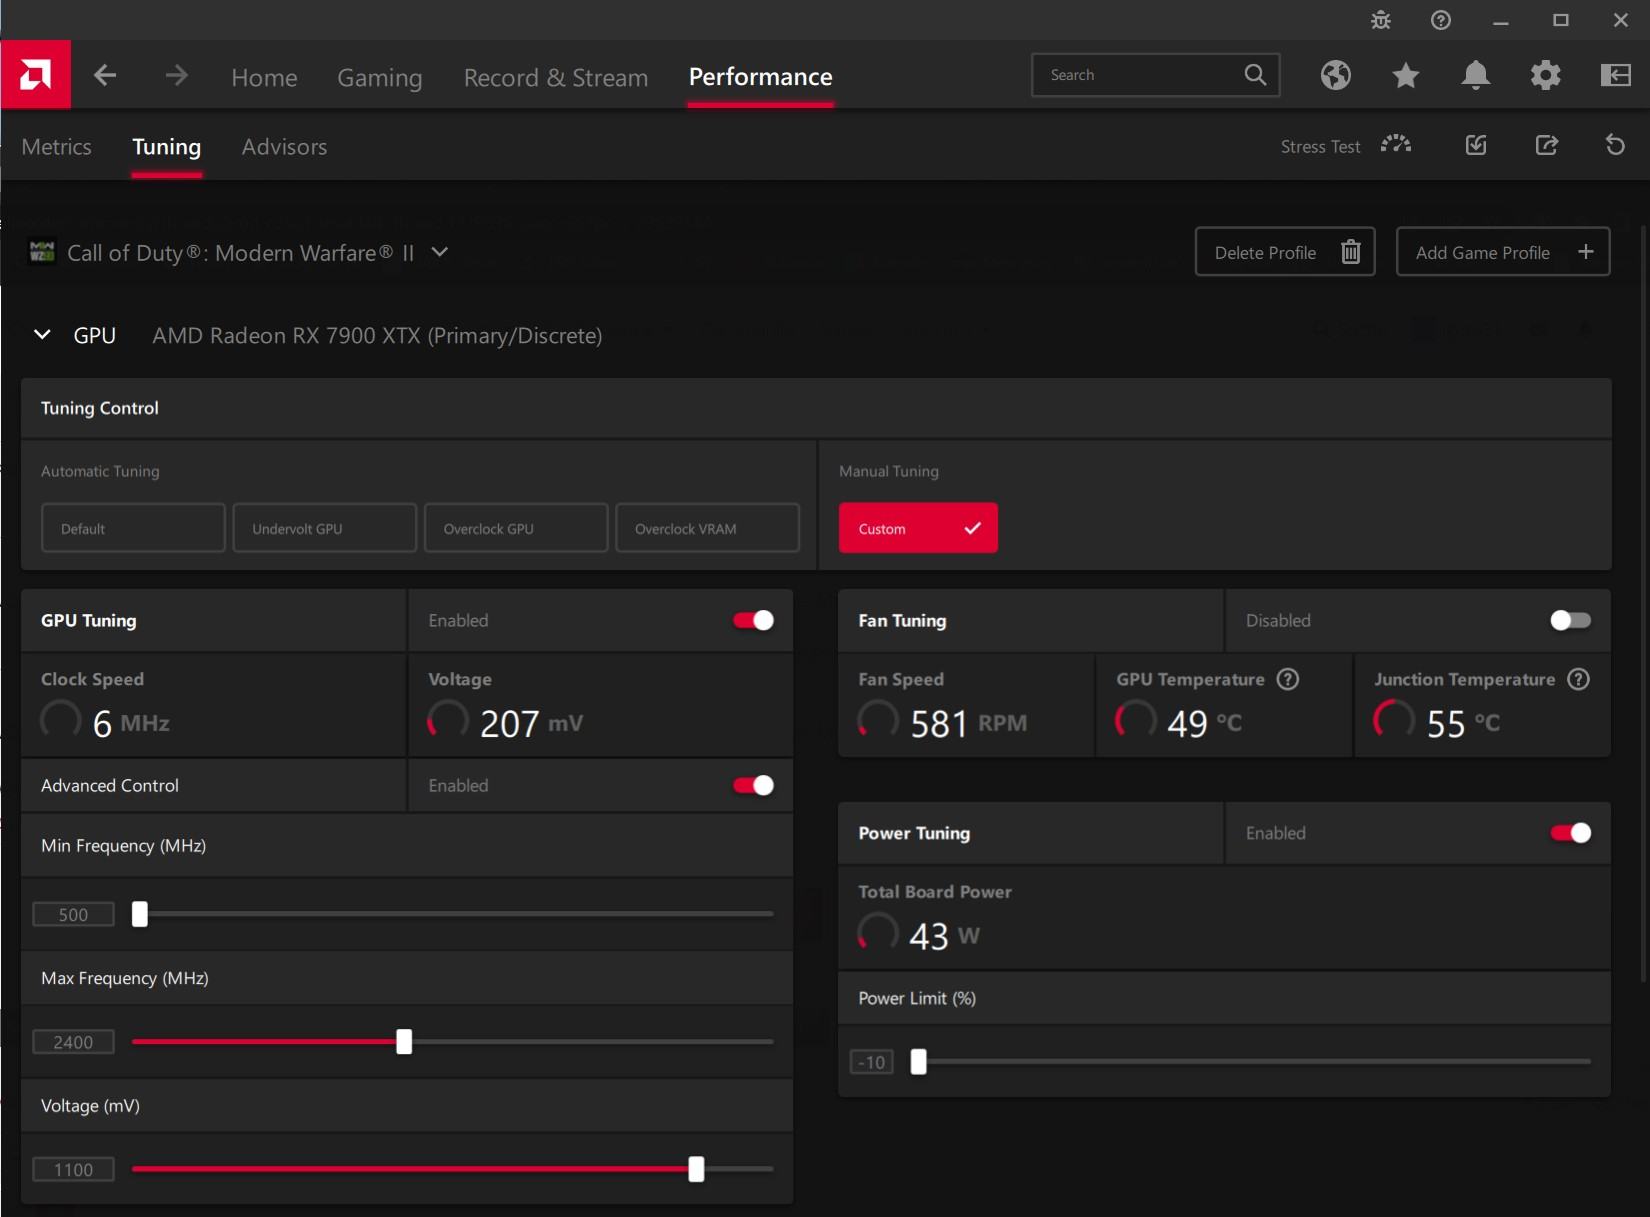The width and height of the screenshot is (1650, 1217).
Task: Click the search magnifier icon
Action: pos(1255,75)
